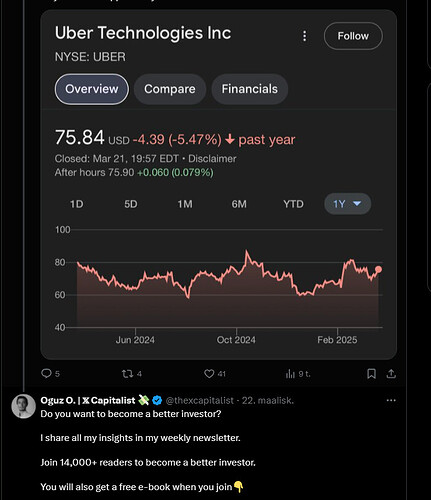Select the 1D time range

click(x=76, y=204)
